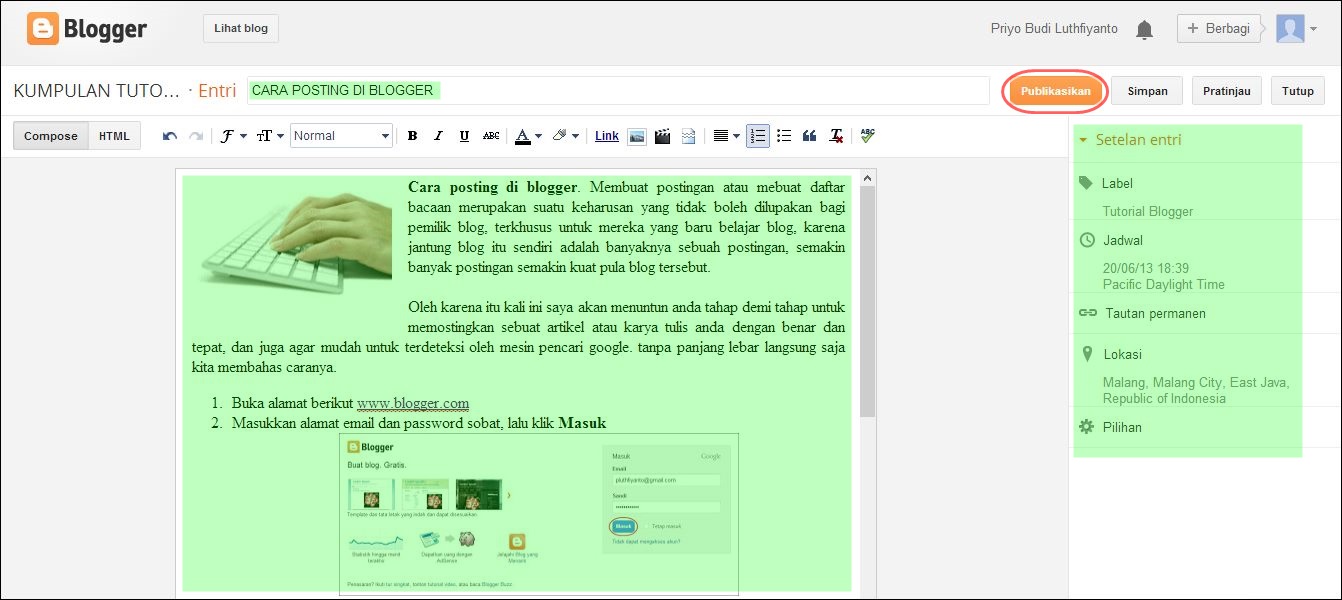Collapse the Setelan entri section
This screenshot has height=600, width=1342.
click(x=1085, y=140)
